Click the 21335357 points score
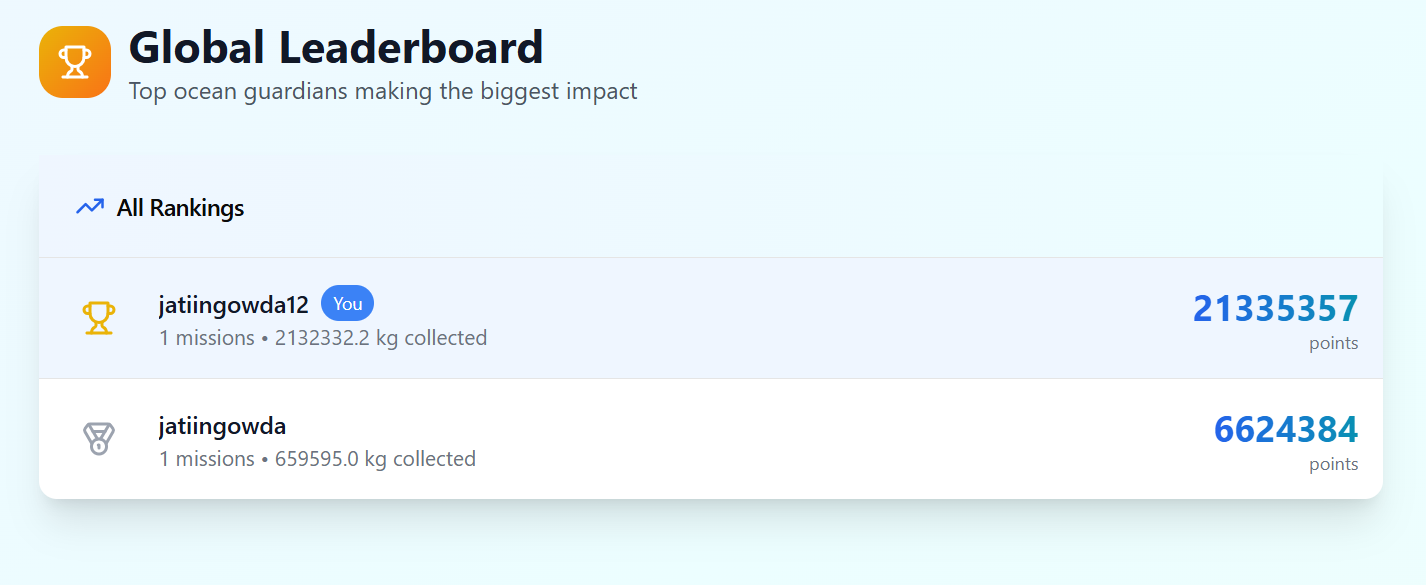Screen dimensions: 1426x585 pyautogui.click(x=1275, y=309)
